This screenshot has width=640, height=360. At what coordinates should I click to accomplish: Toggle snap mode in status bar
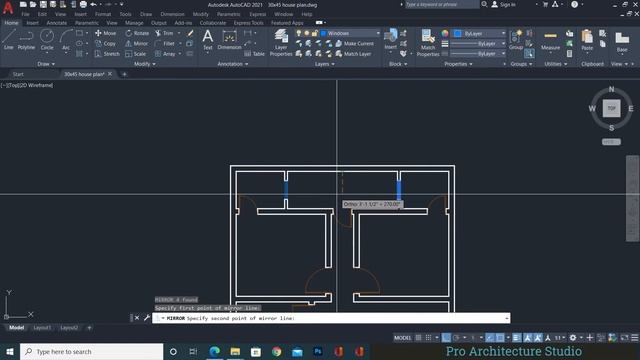(428, 338)
